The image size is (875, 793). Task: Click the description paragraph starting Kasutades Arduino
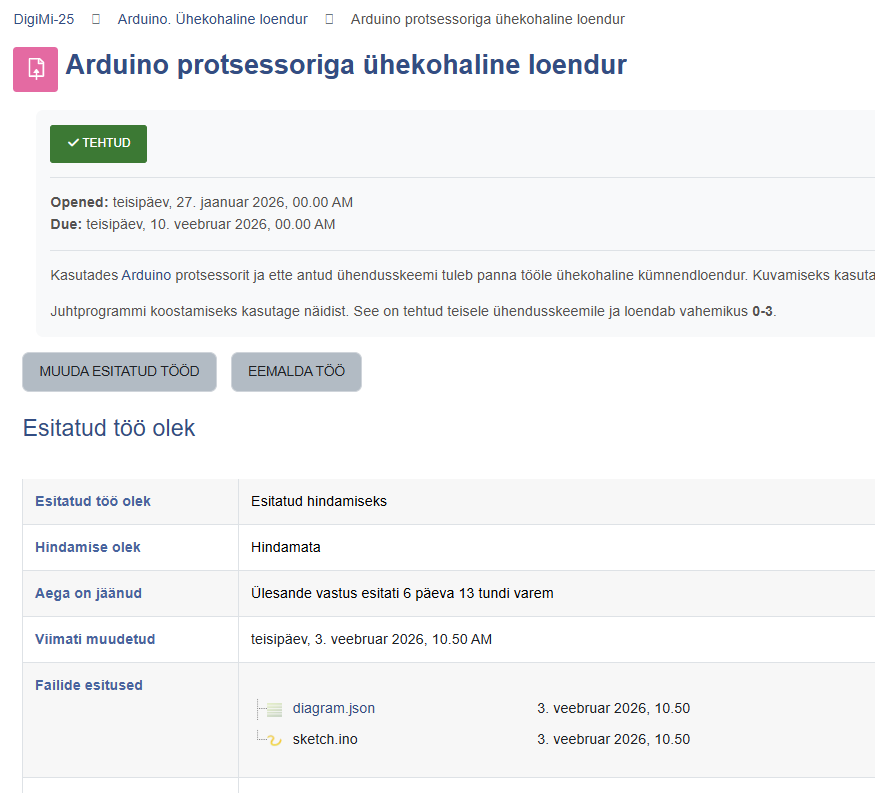(463, 275)
